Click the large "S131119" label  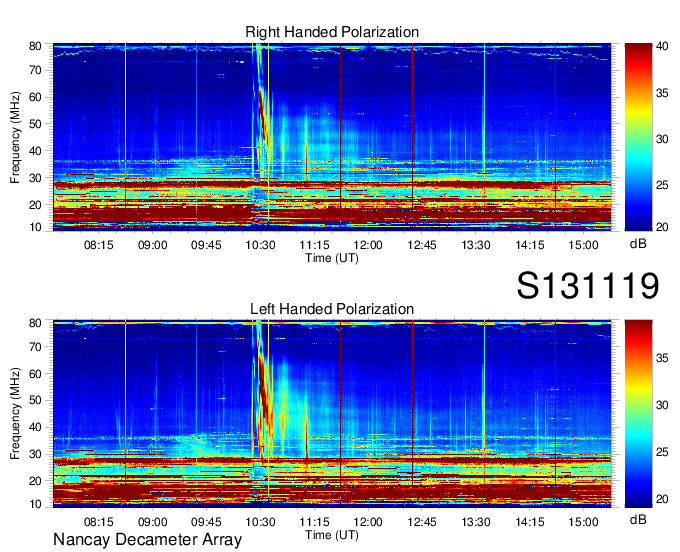coord(588,286)
